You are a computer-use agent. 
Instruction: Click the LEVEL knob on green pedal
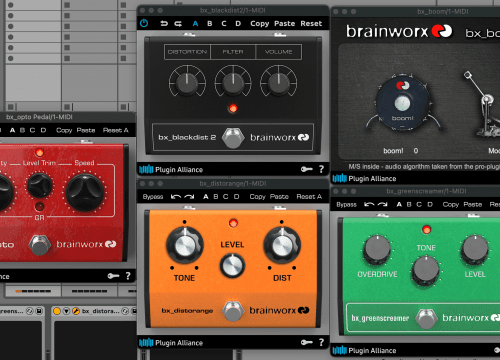pyautogui.click(x=475, y=249)
